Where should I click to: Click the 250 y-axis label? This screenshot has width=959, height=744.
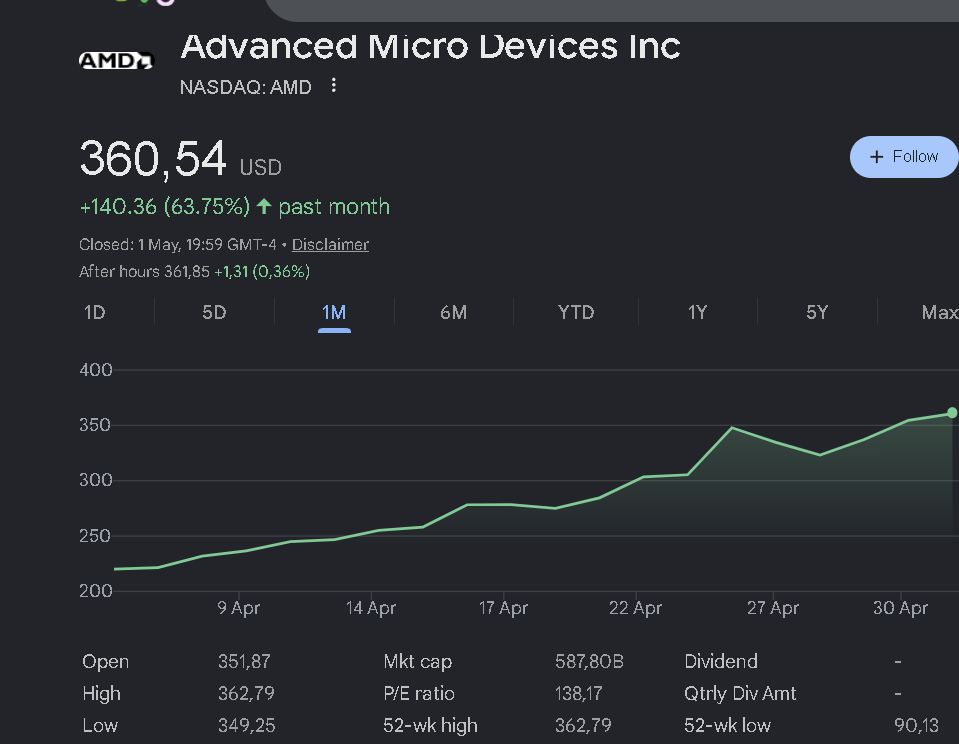95,536
